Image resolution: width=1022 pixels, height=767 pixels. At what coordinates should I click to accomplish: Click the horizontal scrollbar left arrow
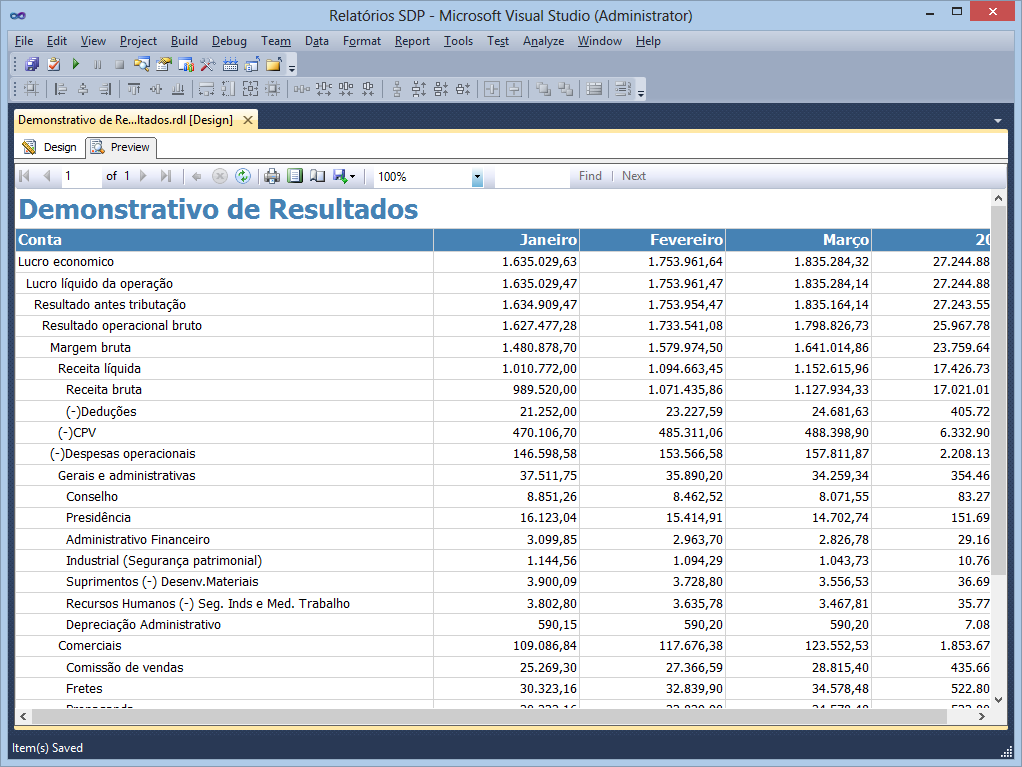[x=23, y=716]
